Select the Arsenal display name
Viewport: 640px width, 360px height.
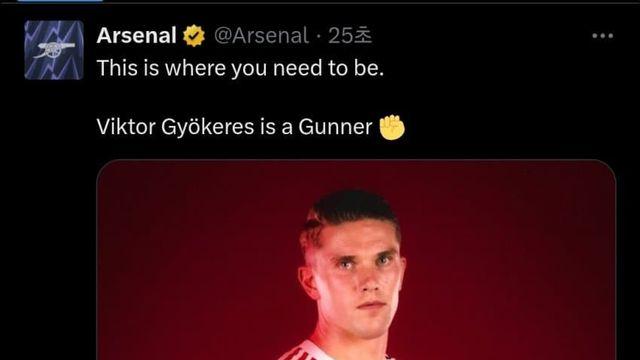coord(136,36)
